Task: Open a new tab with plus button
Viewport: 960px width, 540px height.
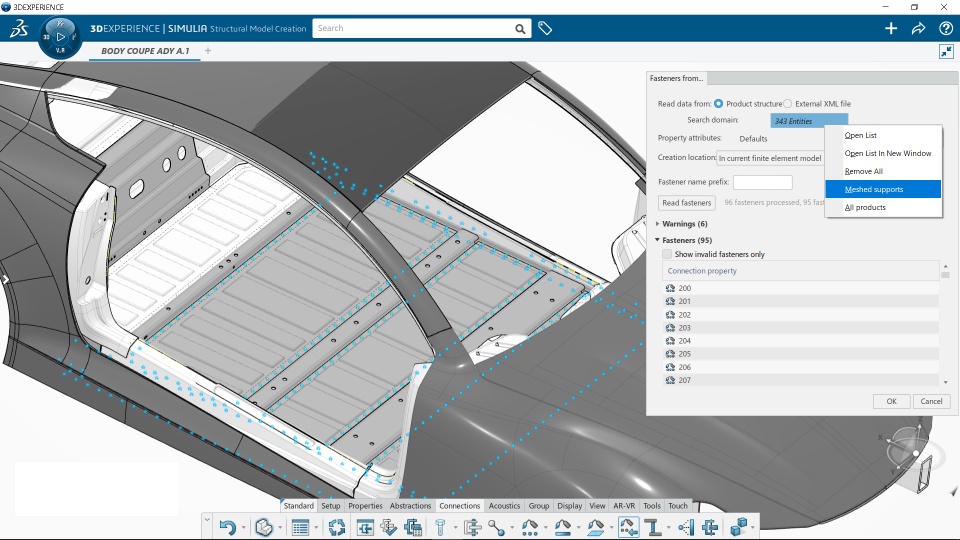Action: 208,51
